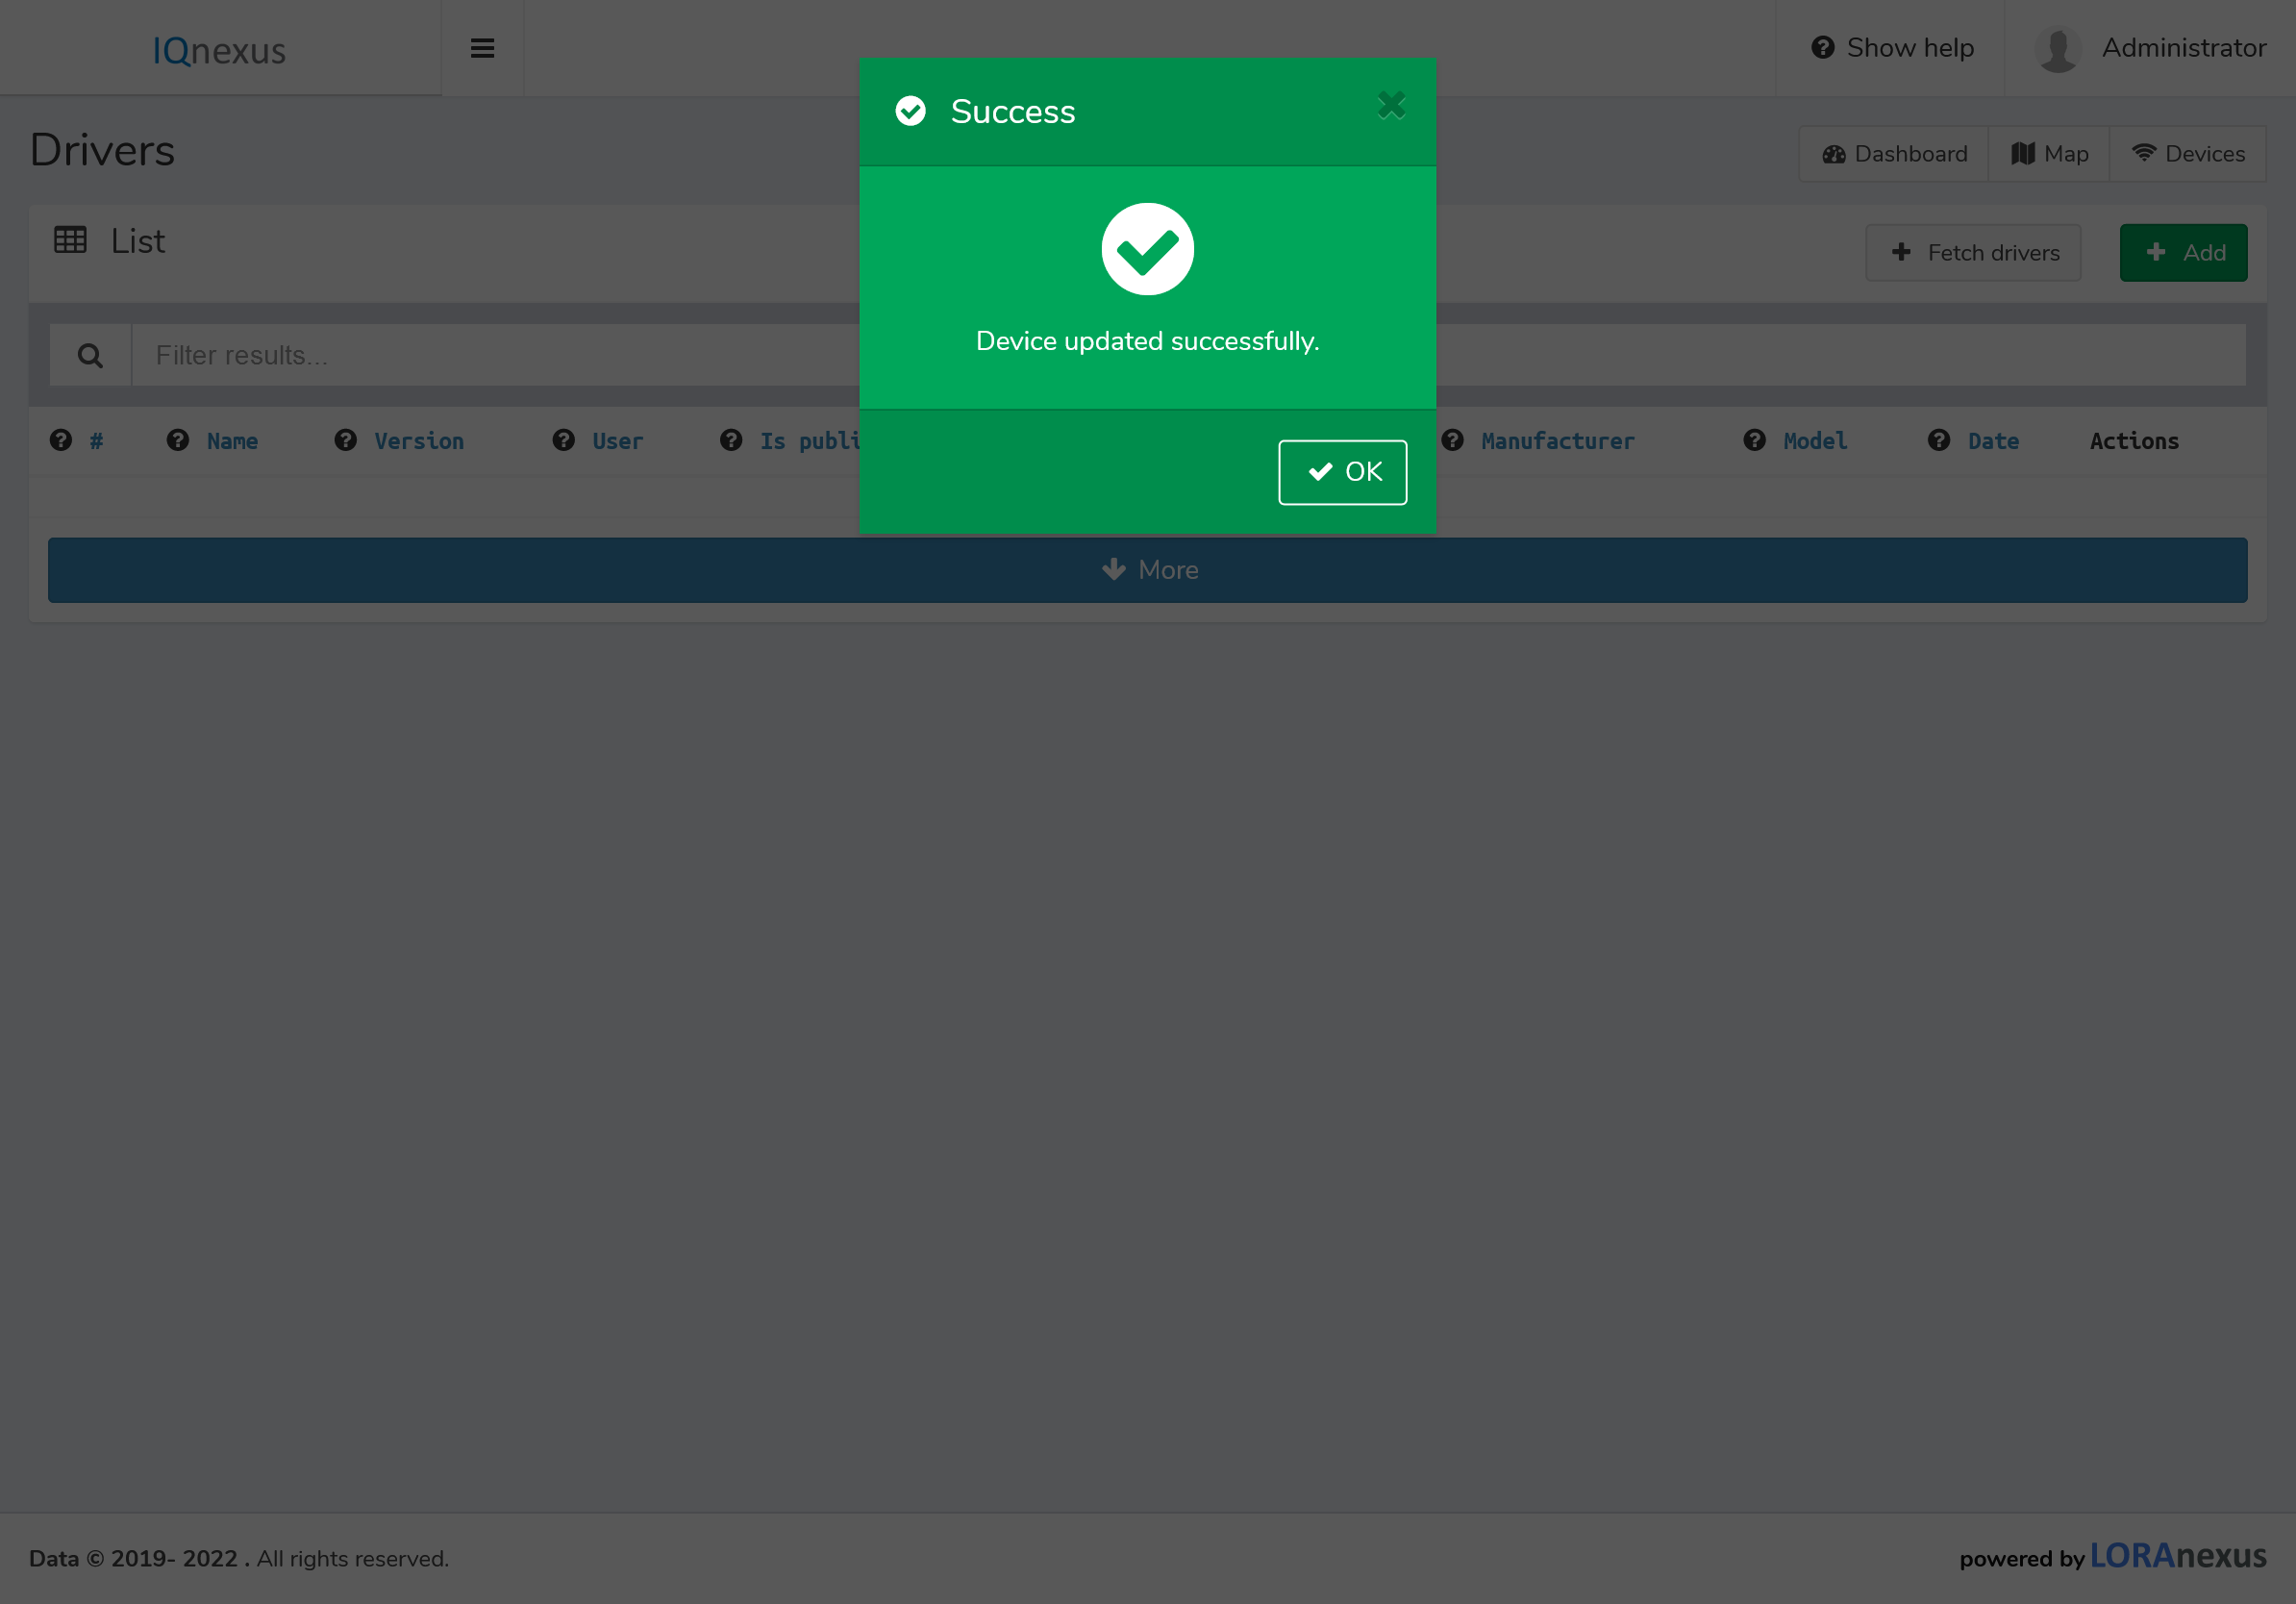Click help icon beside Date column
Viewport: 2296px width, 1604px height.
click(x=1939, y=440)
